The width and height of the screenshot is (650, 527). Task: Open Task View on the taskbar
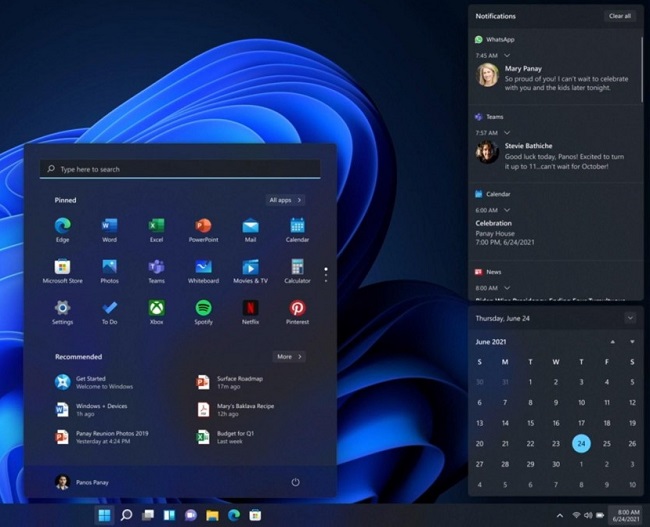click(148, 515)
